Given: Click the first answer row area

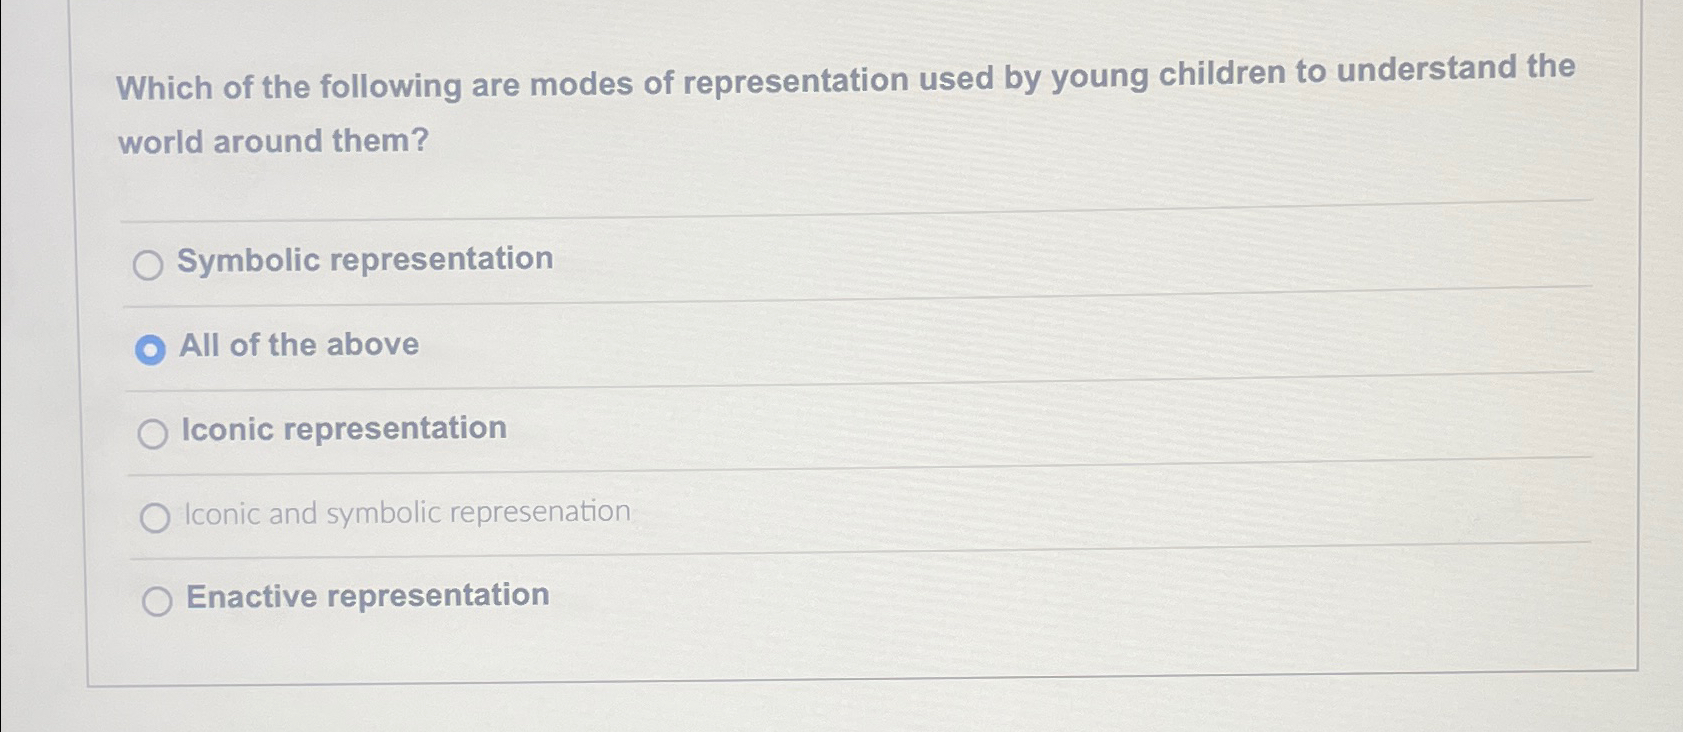Looking at the screenshot, I should (x=700, y=263).
